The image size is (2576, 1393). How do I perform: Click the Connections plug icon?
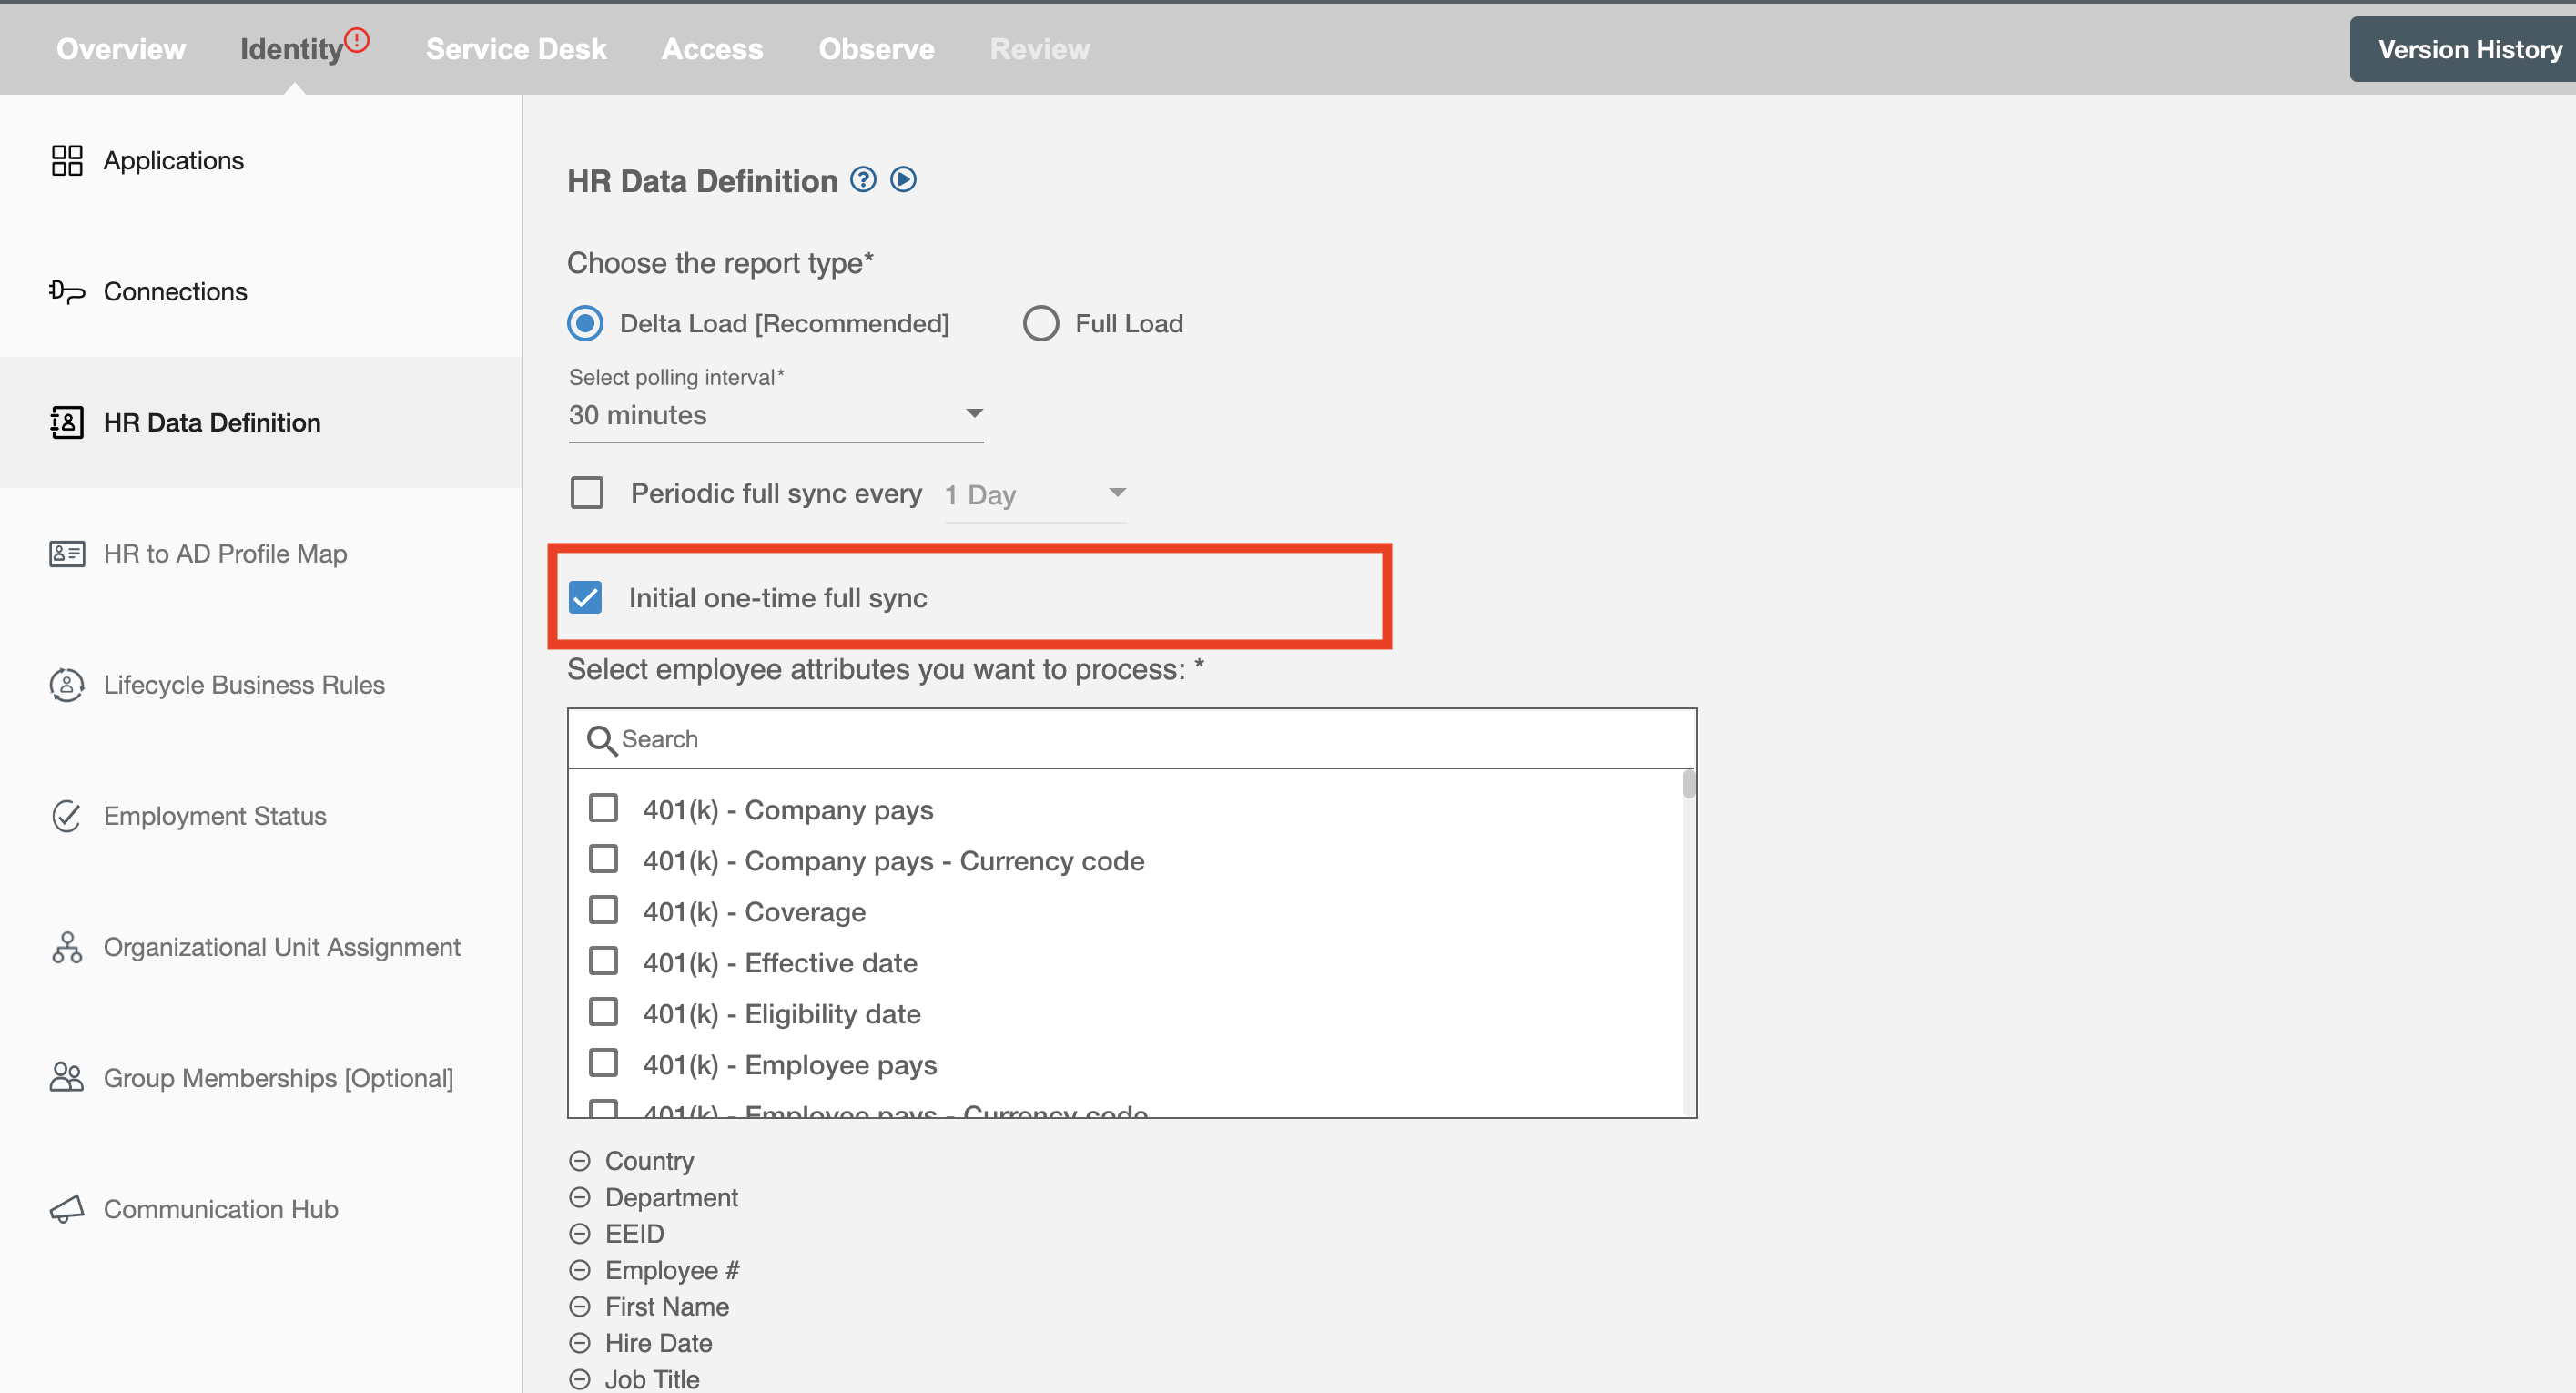pos(67,291)
